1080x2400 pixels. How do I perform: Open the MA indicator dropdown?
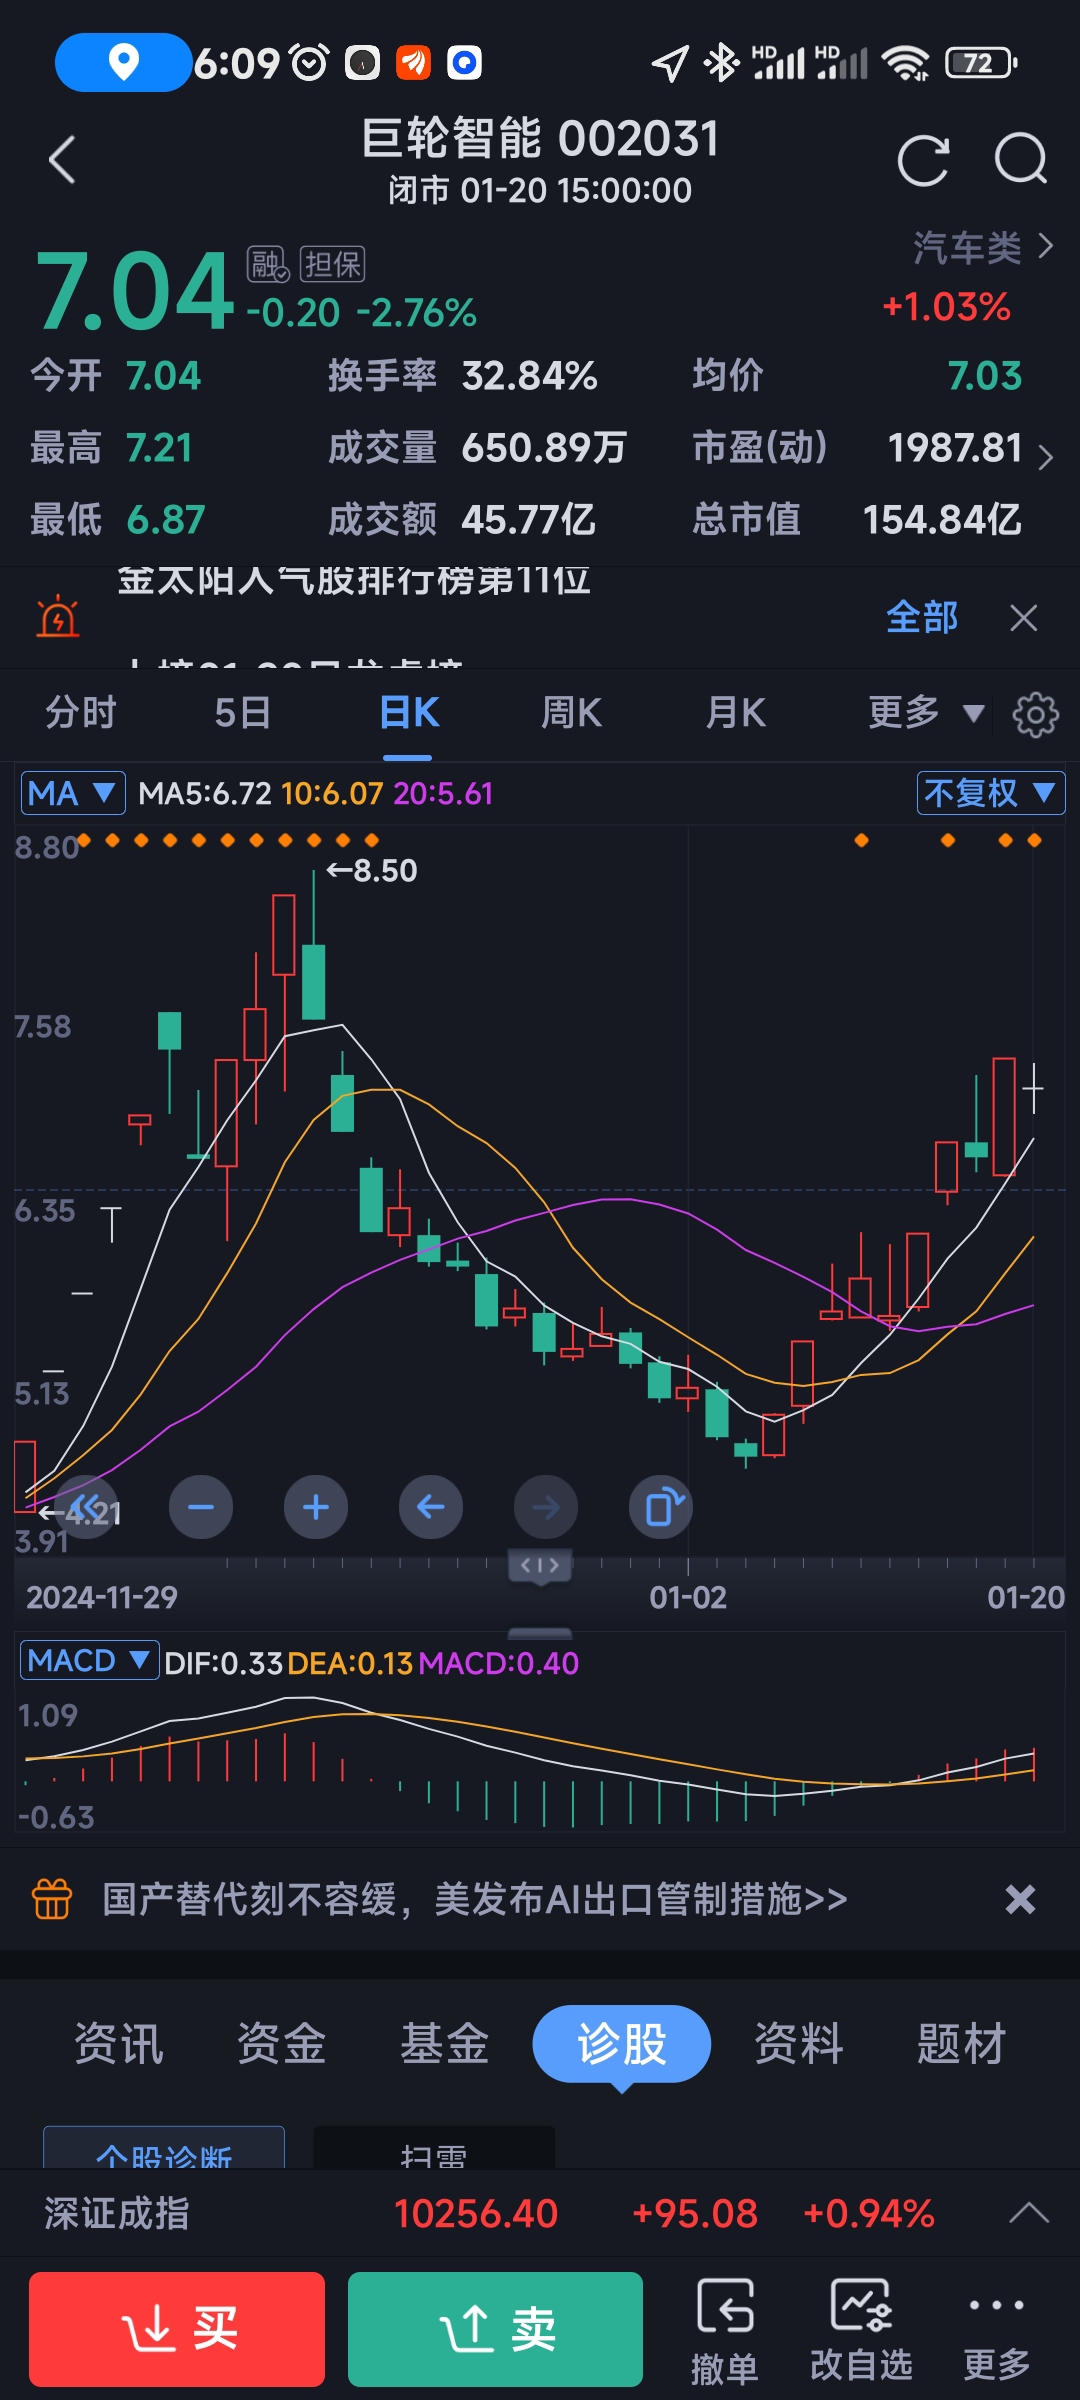pos(73,793)
